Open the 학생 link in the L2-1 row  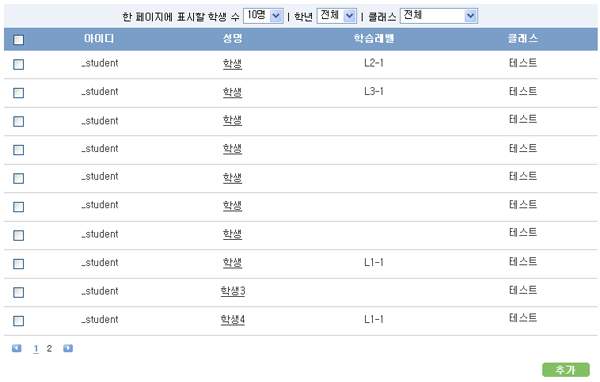[232, 64]
